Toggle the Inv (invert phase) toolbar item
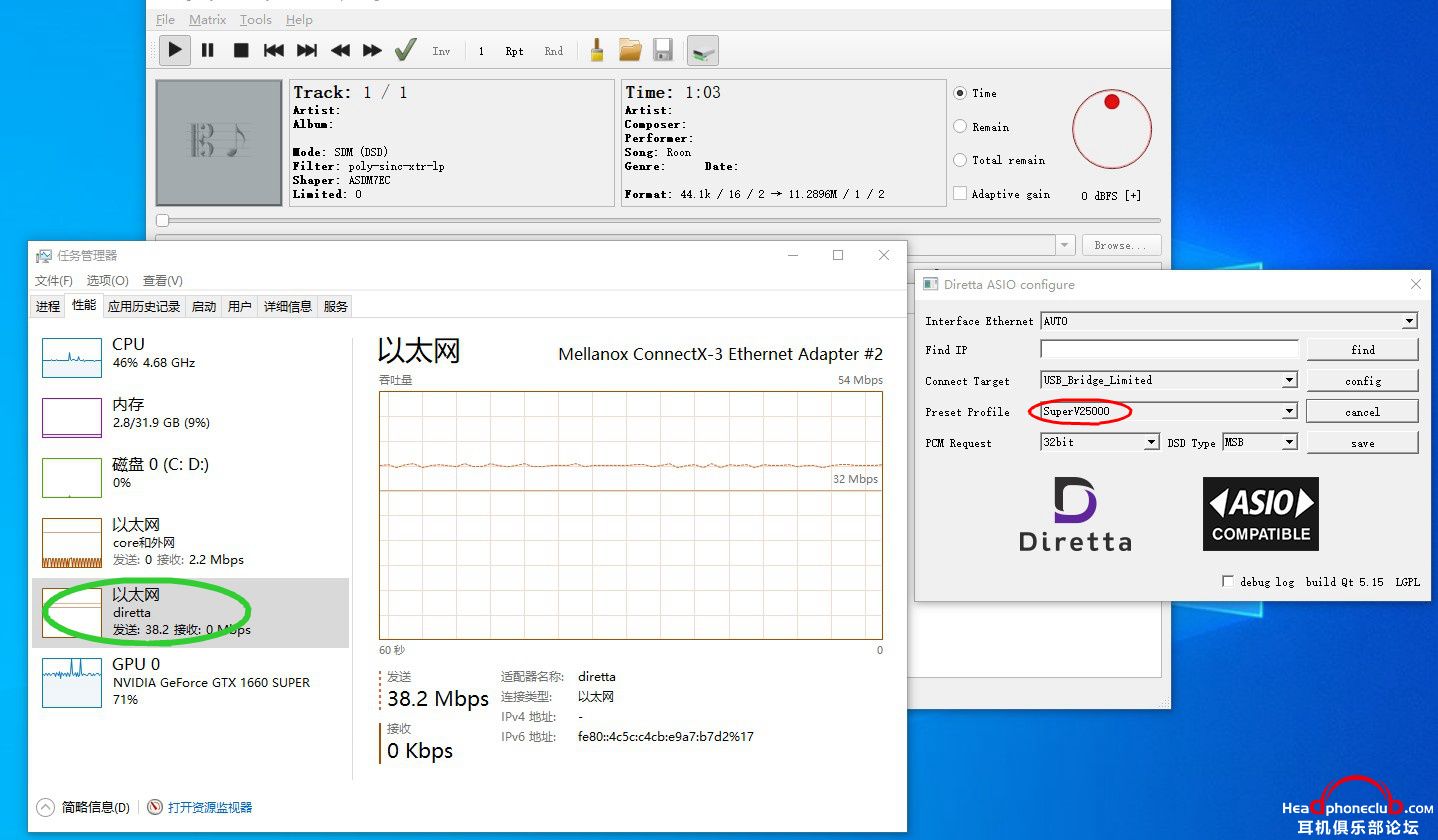 click(x=441, y=51)
